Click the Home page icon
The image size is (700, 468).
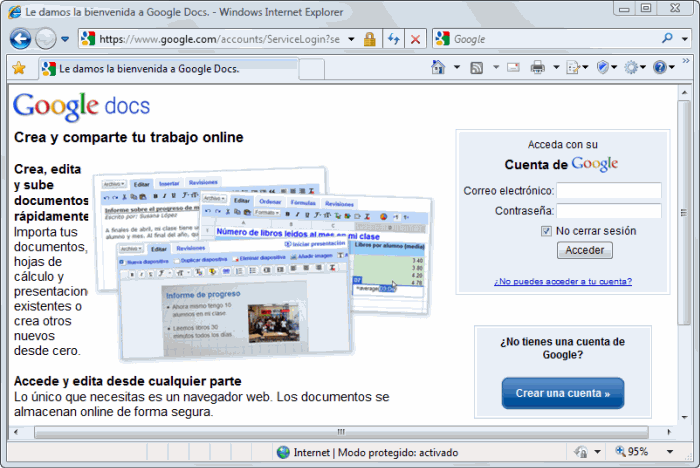[x=438, y=68]
